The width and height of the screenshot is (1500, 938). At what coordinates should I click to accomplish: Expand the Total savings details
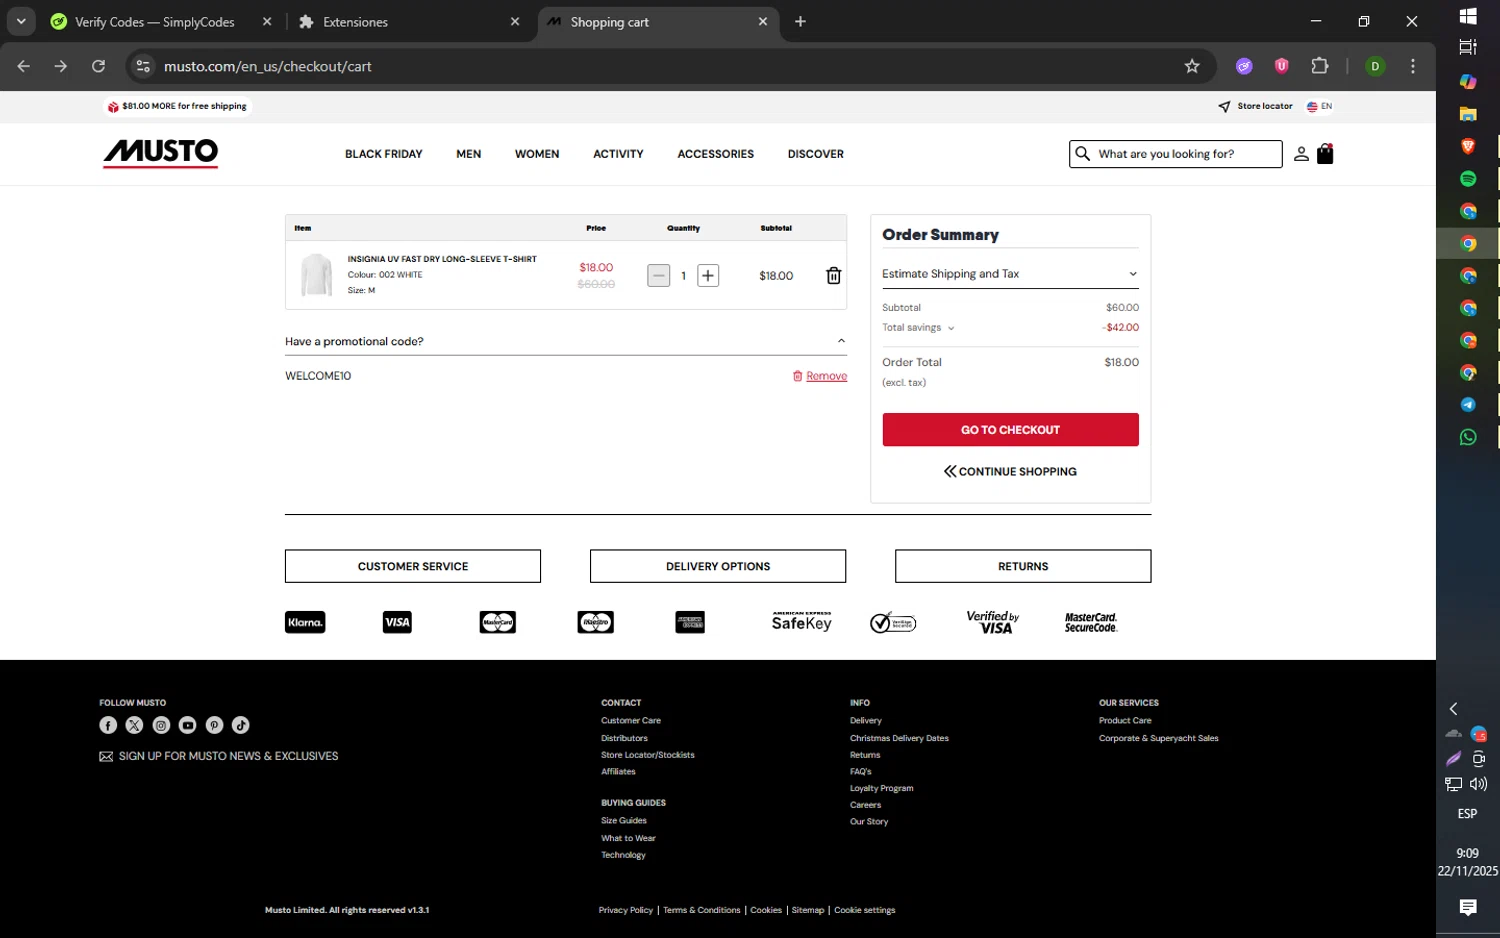click(x=918, y=328)
